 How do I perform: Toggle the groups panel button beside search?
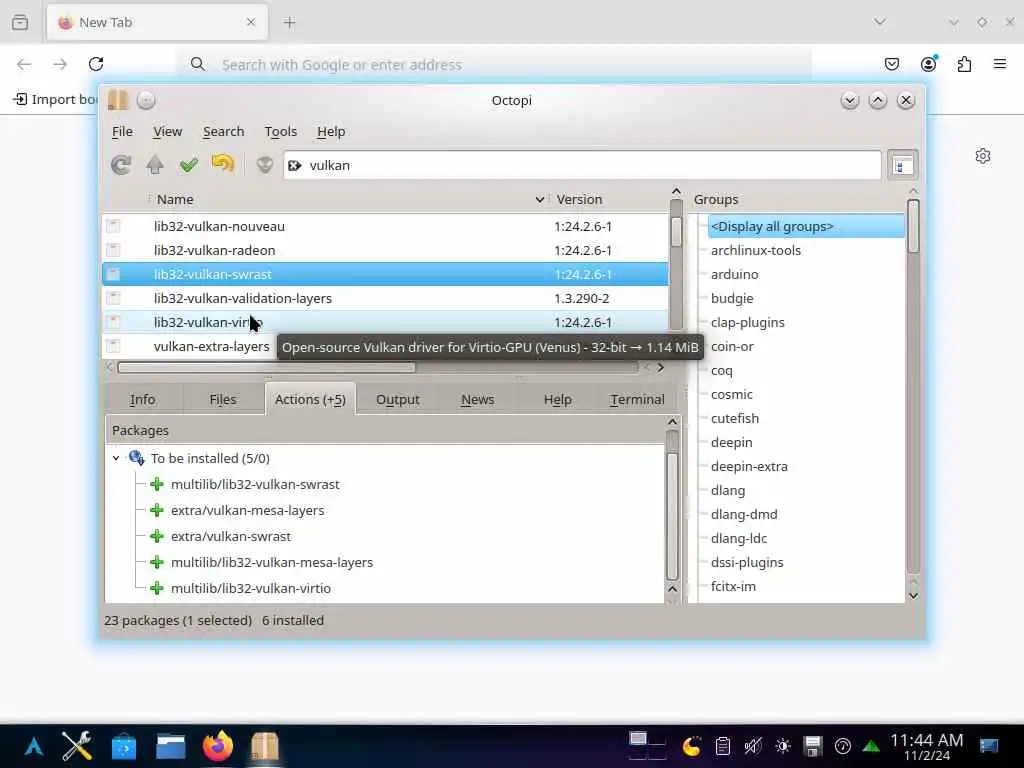903,165
